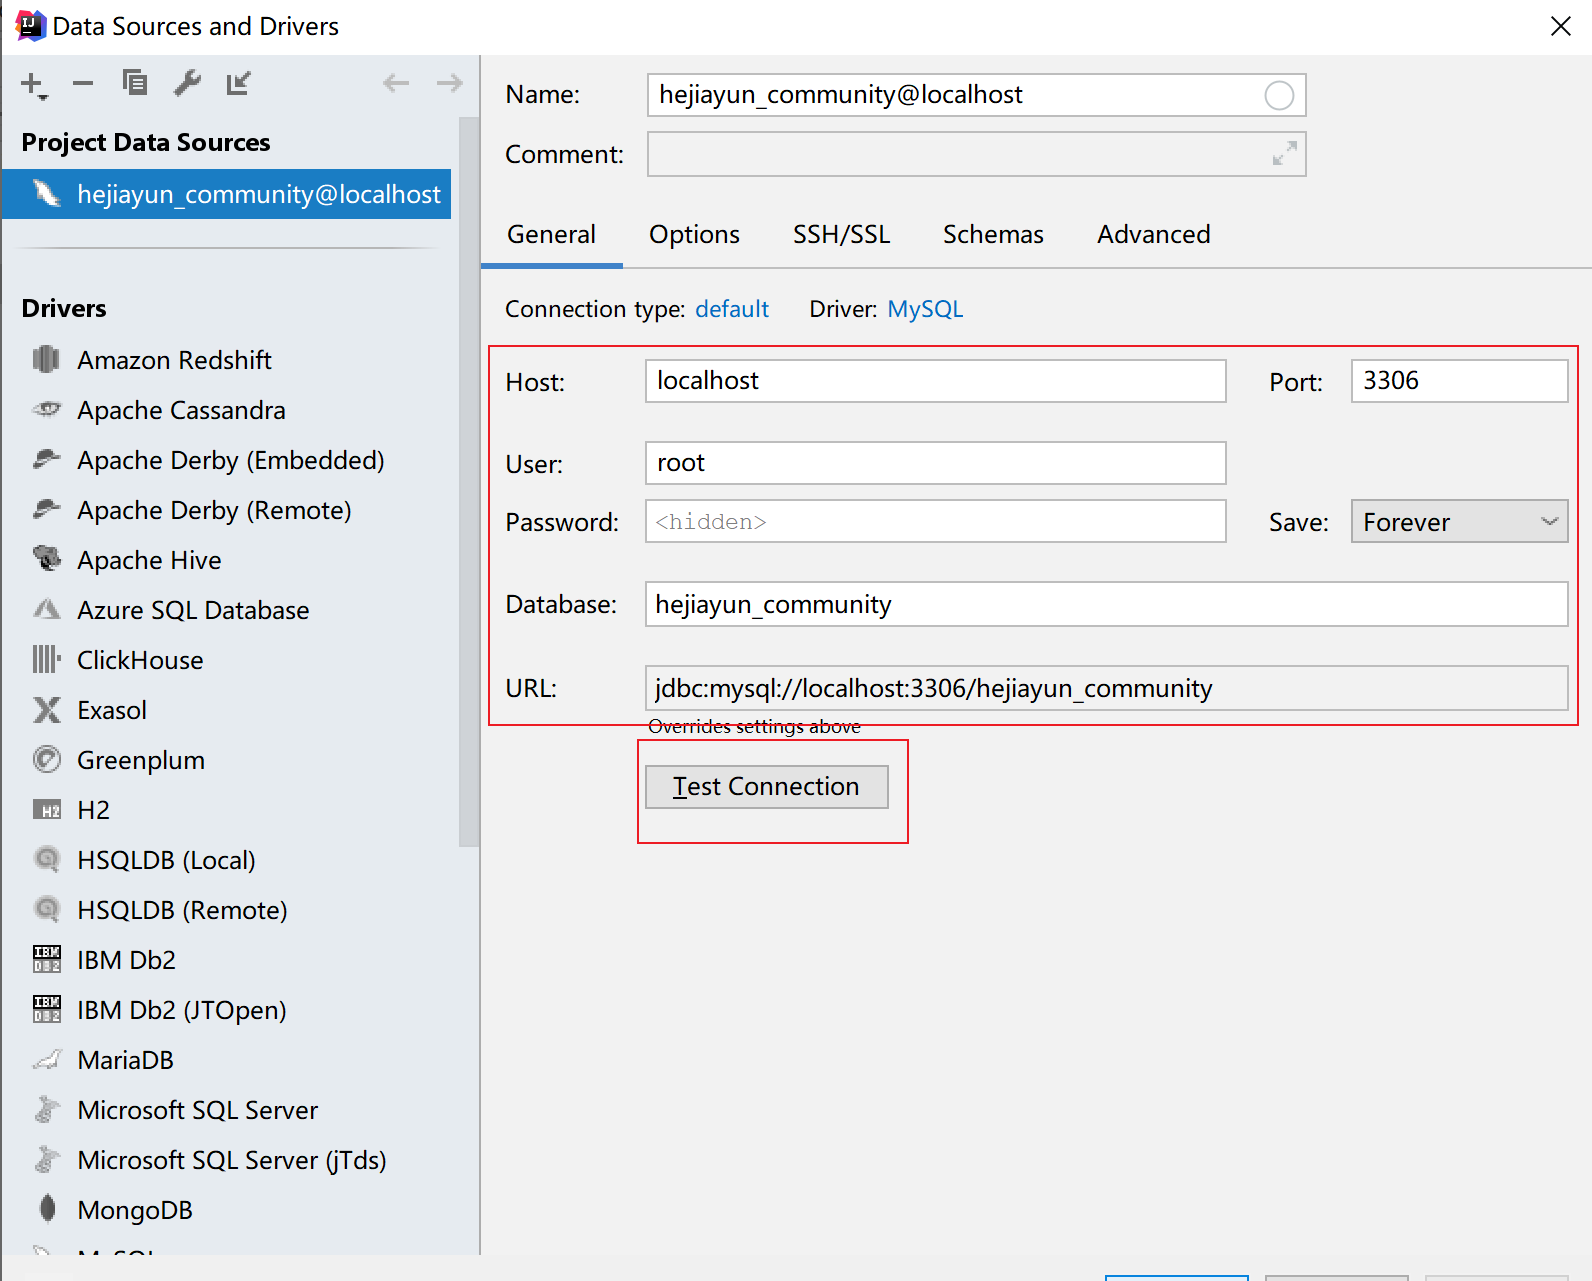
Task: Click the drivers list vertical scrollbar
Action: (468, 482)
